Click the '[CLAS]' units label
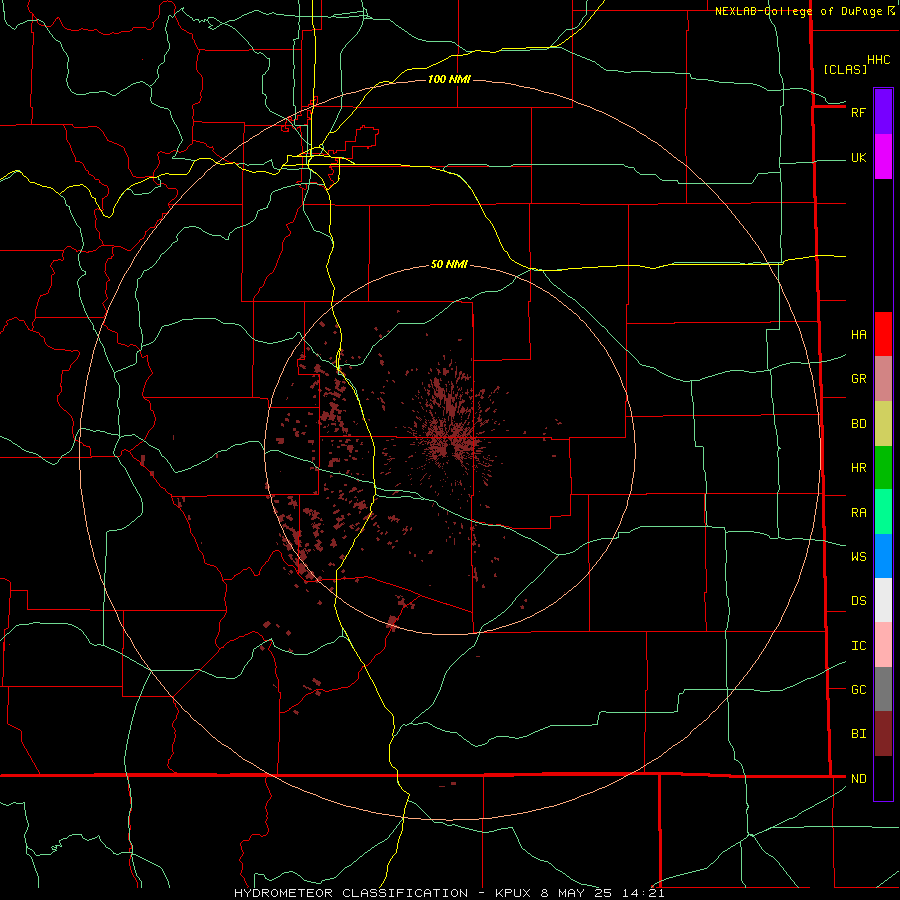 tap(845, 69)
